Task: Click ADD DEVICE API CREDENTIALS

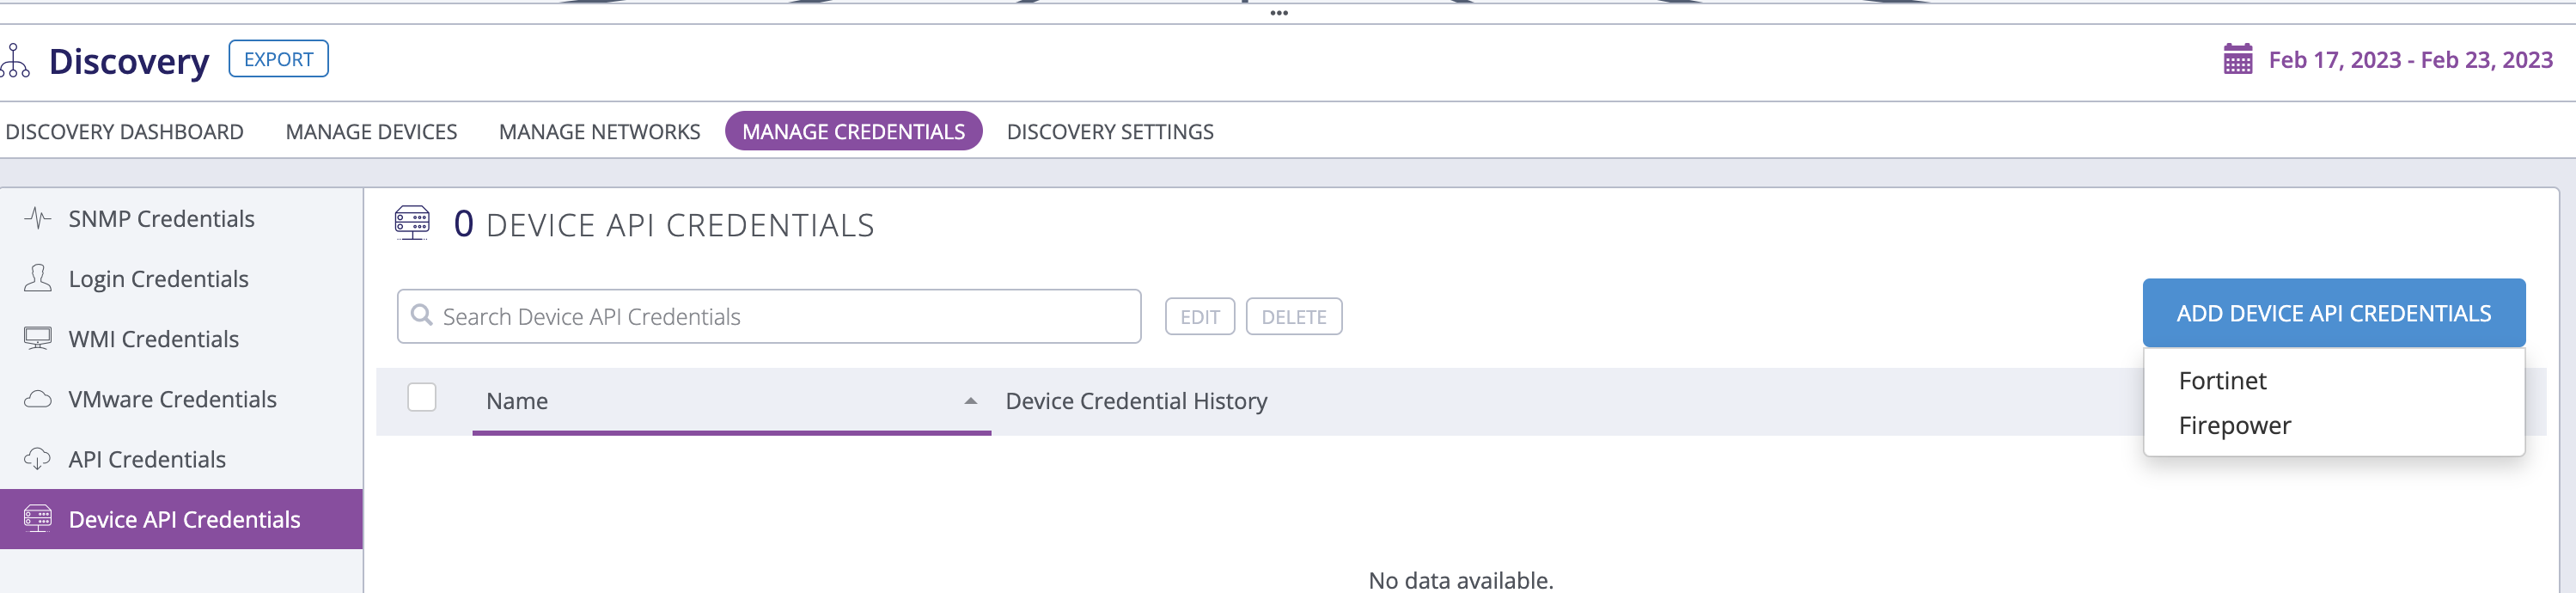Action: point(2333,311)
